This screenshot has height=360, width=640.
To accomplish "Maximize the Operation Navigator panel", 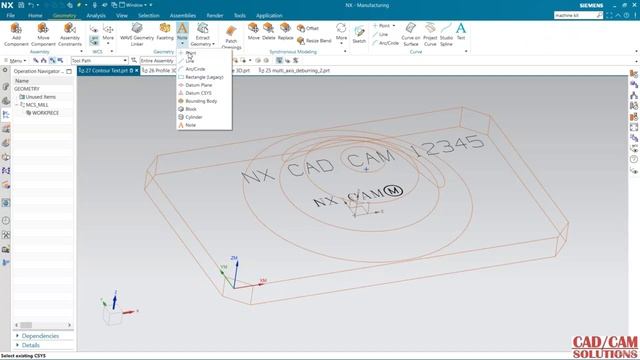I will click(69, 71).
